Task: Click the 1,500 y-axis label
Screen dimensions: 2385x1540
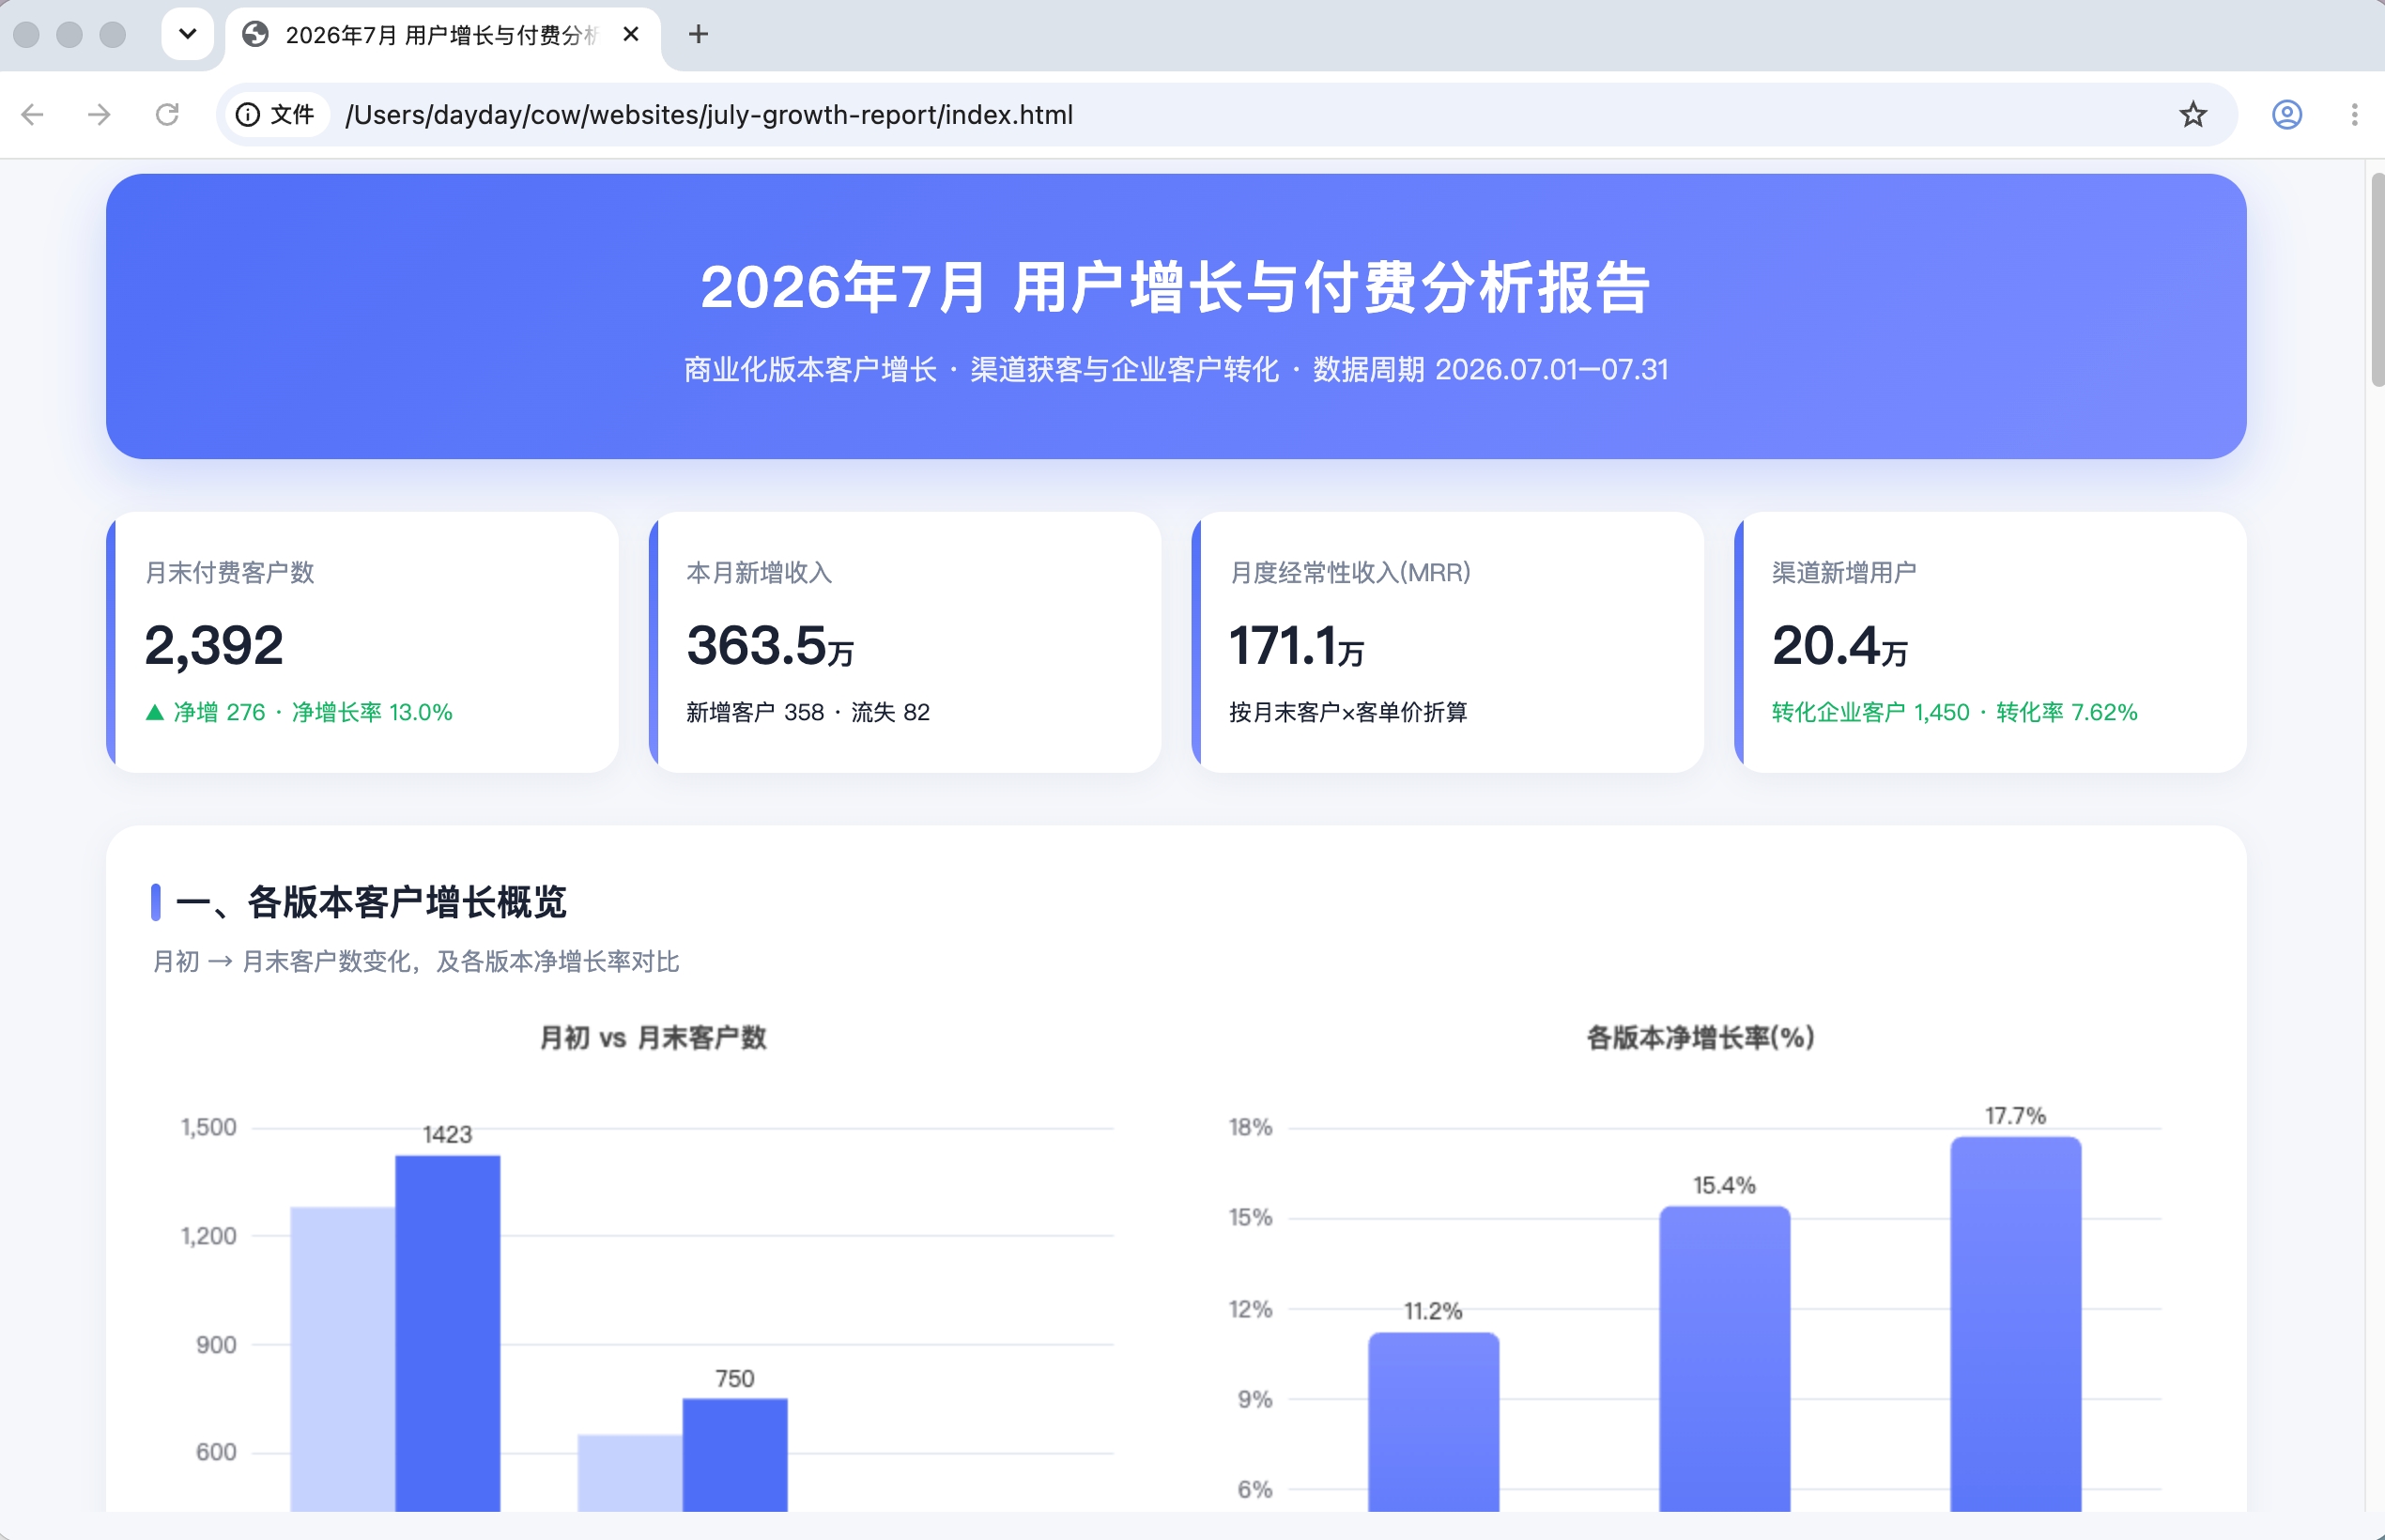Action: click(x=208, y=1128)
